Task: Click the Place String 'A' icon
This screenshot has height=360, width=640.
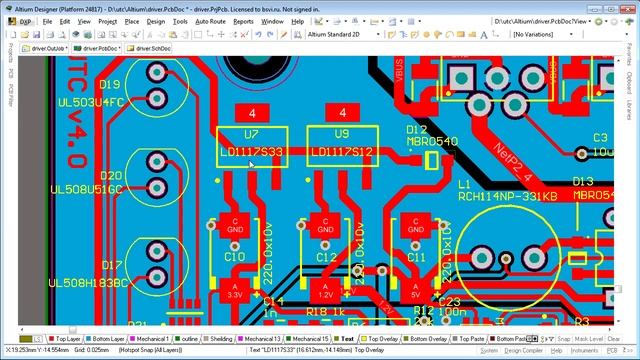Action: point(484,35)
